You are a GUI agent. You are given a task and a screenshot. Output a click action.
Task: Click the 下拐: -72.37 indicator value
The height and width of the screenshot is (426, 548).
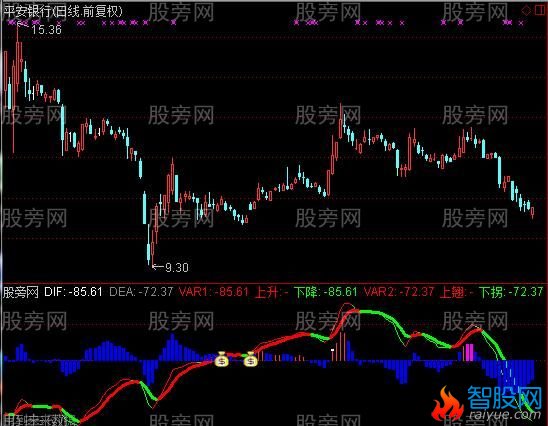[511, 291]
